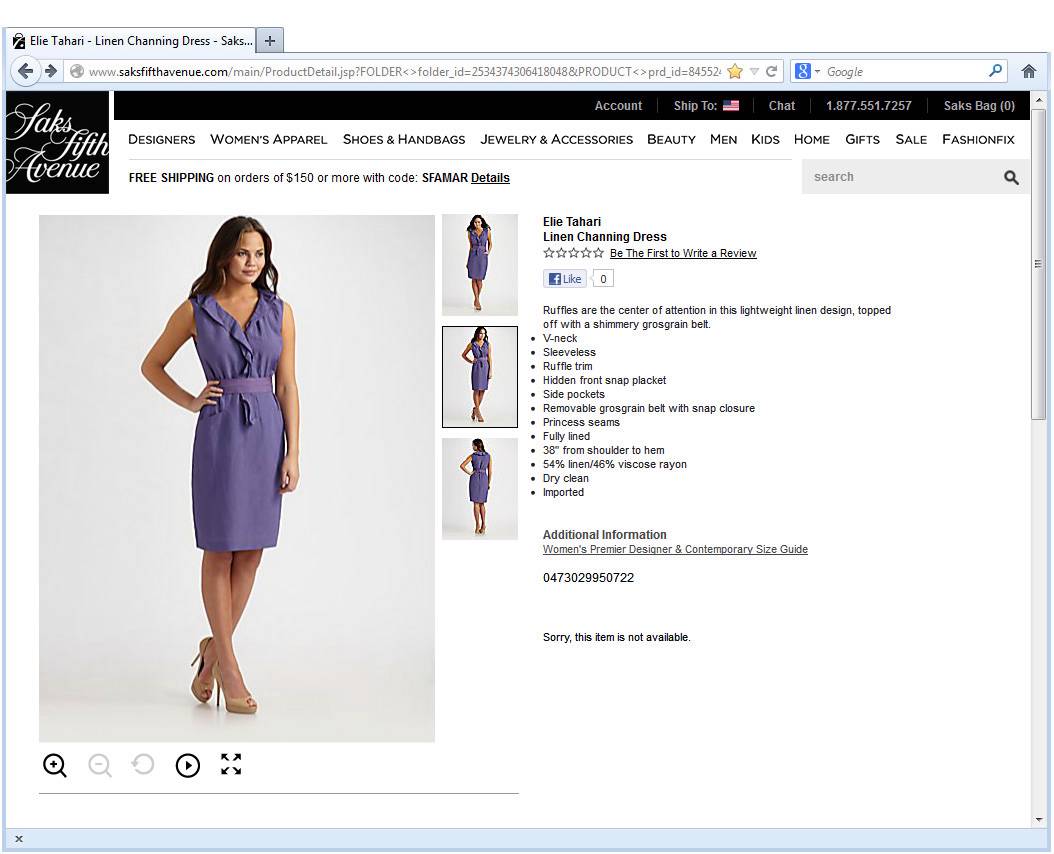Select the Elie Tahari browser tab
The image size is (1054, 854).
point(133,41)
